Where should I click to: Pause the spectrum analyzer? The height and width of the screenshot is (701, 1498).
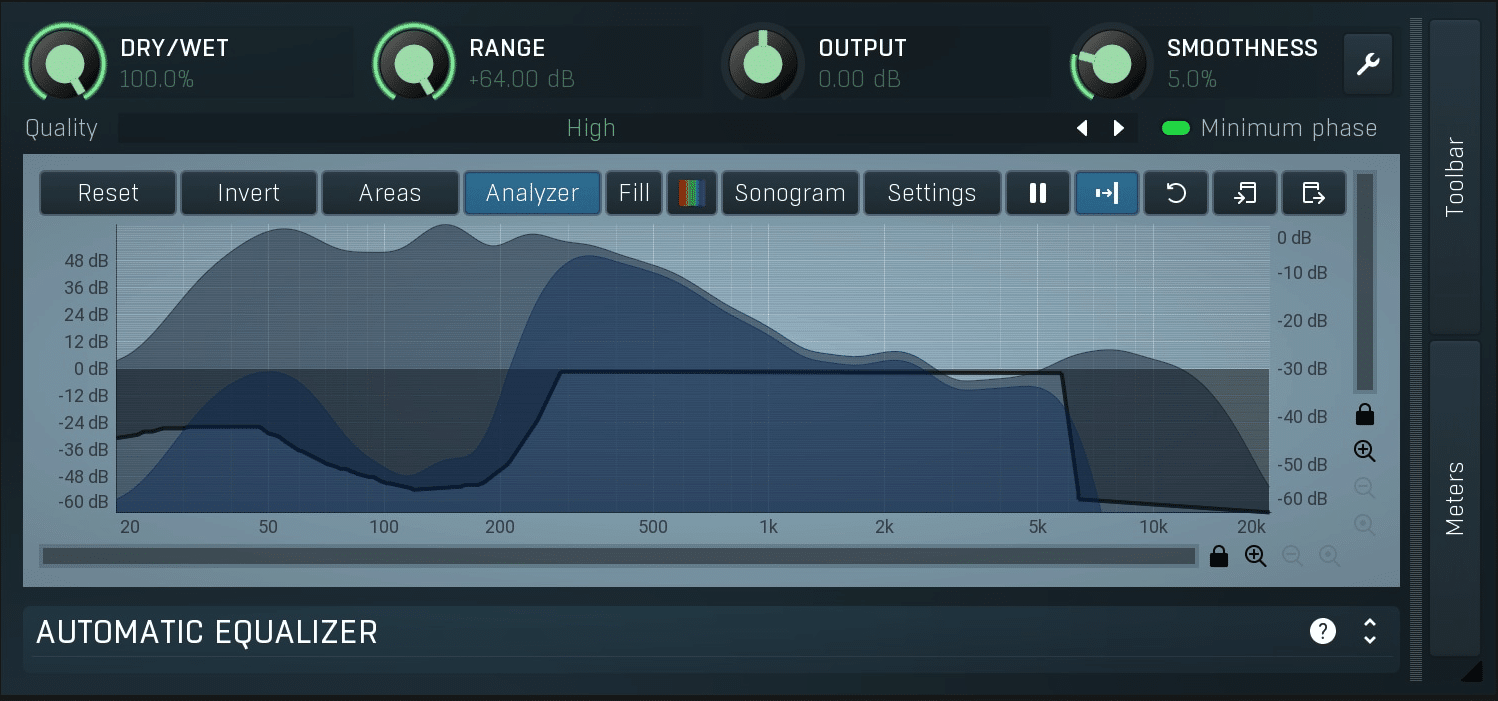tap(1038, 192)
